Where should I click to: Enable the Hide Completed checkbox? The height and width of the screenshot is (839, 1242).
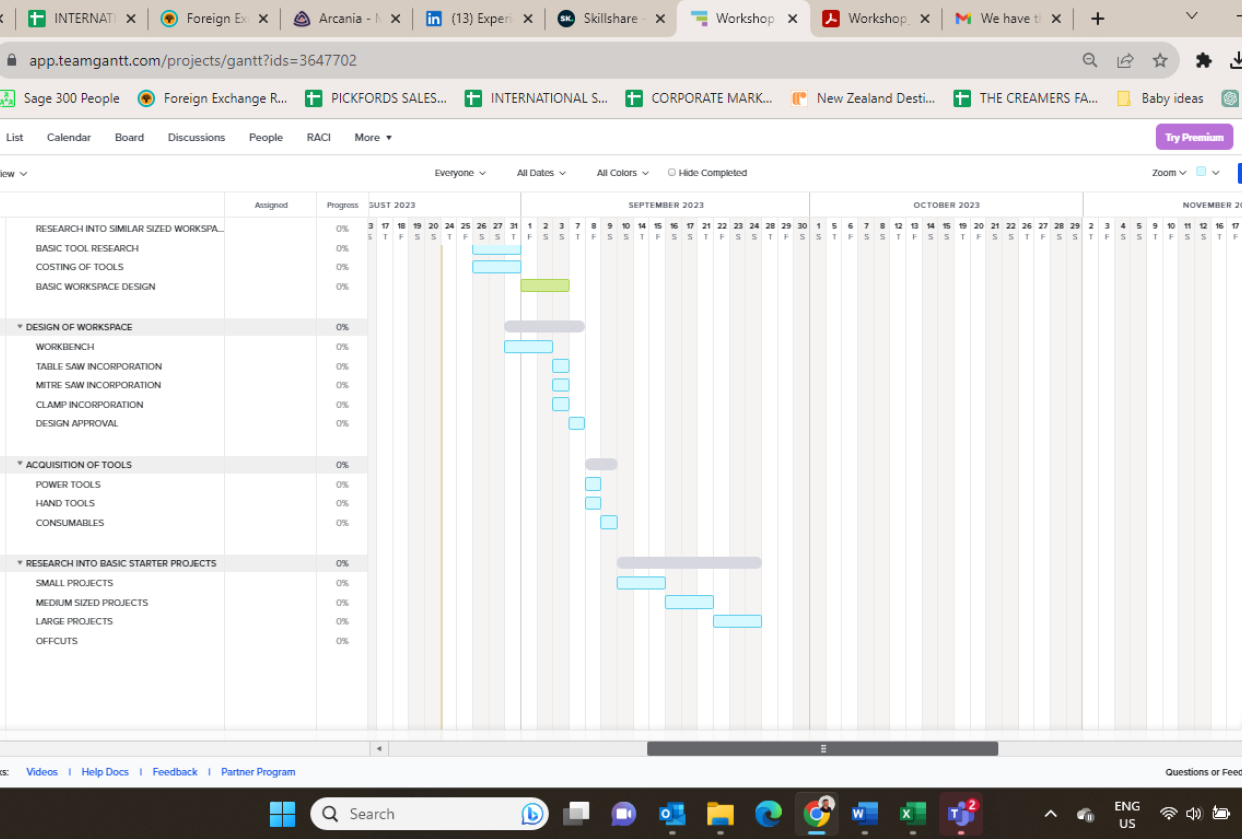click(672, 172)
